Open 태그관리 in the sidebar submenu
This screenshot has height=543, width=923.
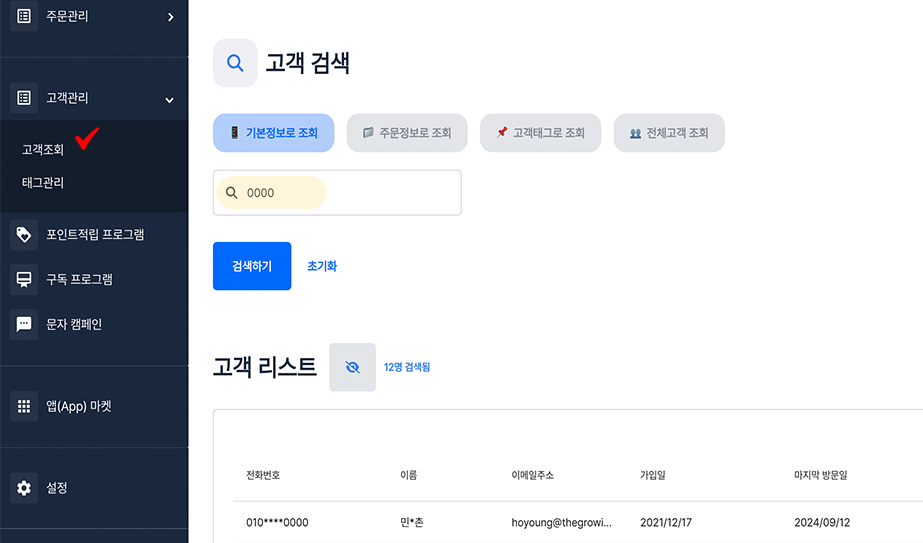(x=43, y=183)
